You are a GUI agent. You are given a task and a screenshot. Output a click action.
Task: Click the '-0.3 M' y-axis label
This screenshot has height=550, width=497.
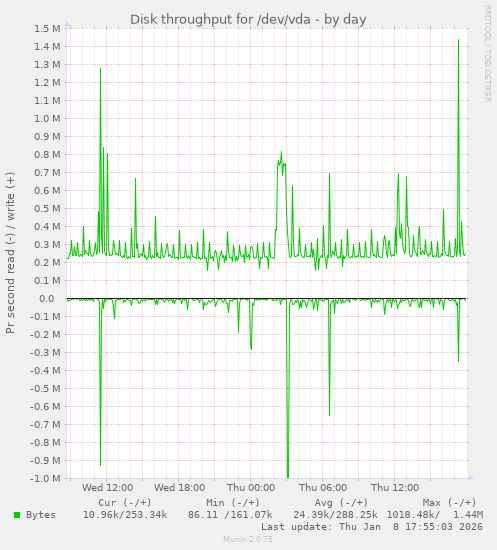[45, 353]
